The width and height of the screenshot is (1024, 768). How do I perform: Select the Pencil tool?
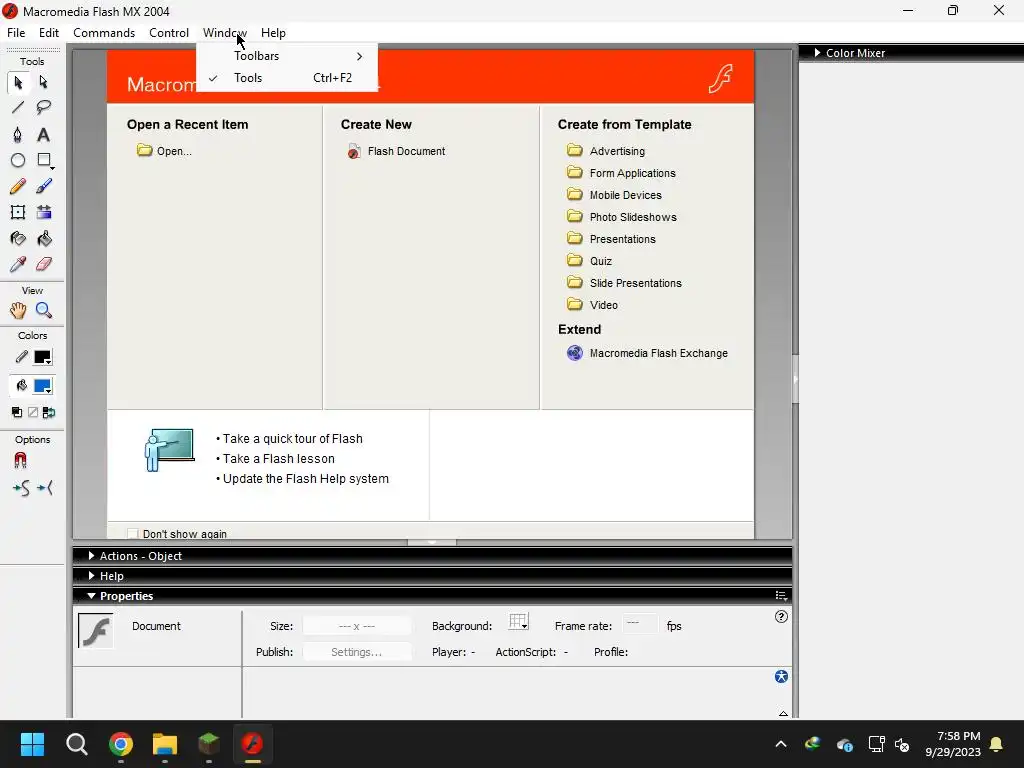click(18, 187)
